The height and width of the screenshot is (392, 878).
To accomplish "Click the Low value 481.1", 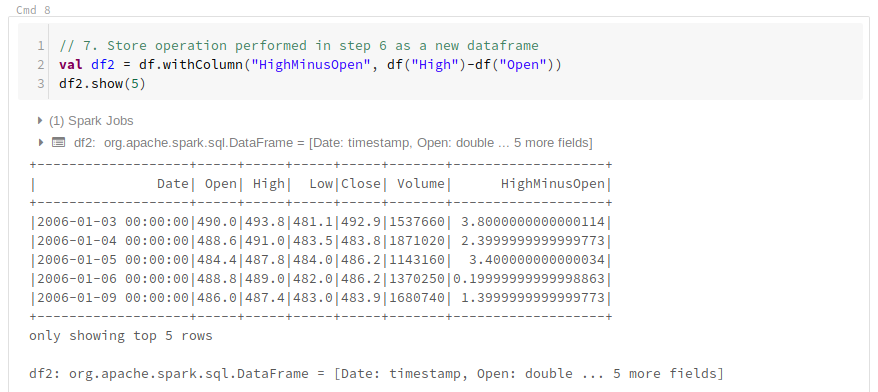I will [x=313, y=222].
